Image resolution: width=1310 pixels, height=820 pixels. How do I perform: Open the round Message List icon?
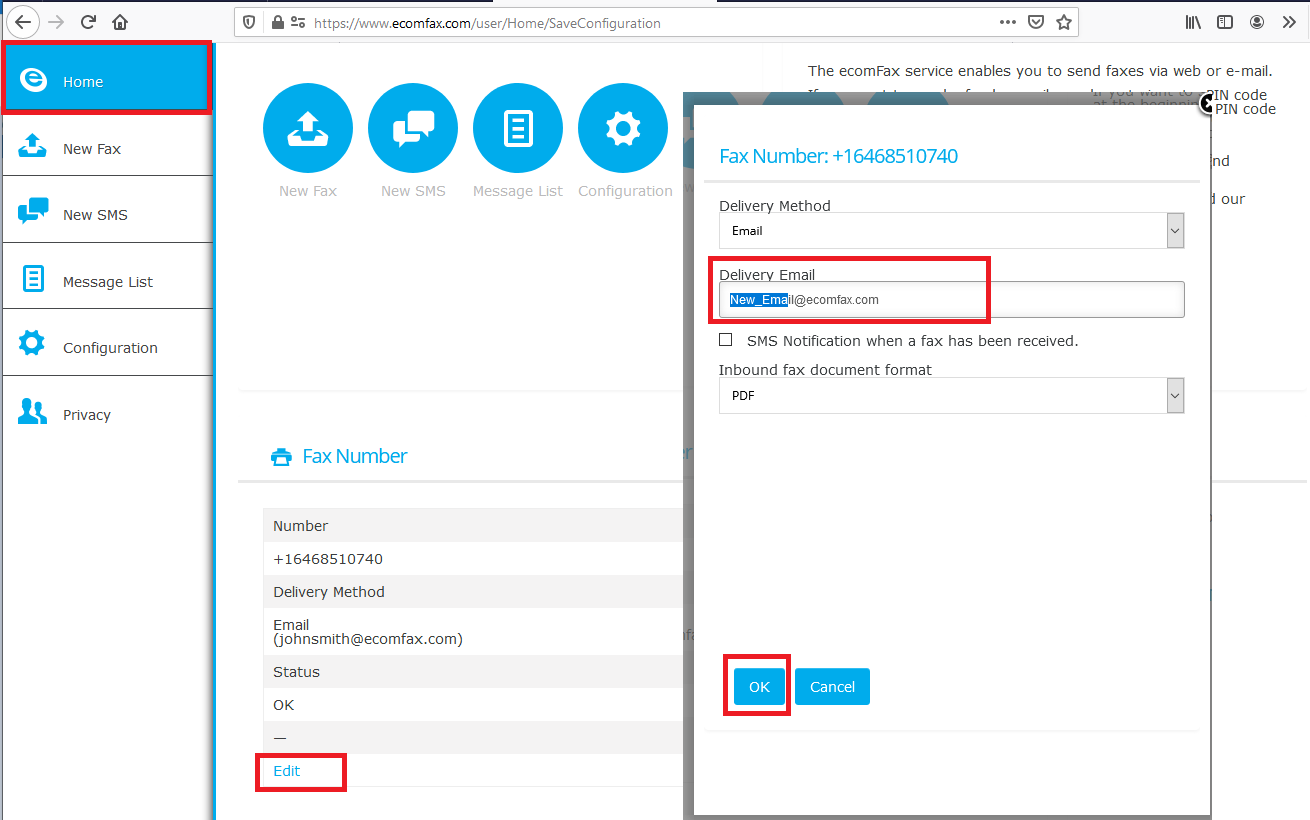pos(518,128)
